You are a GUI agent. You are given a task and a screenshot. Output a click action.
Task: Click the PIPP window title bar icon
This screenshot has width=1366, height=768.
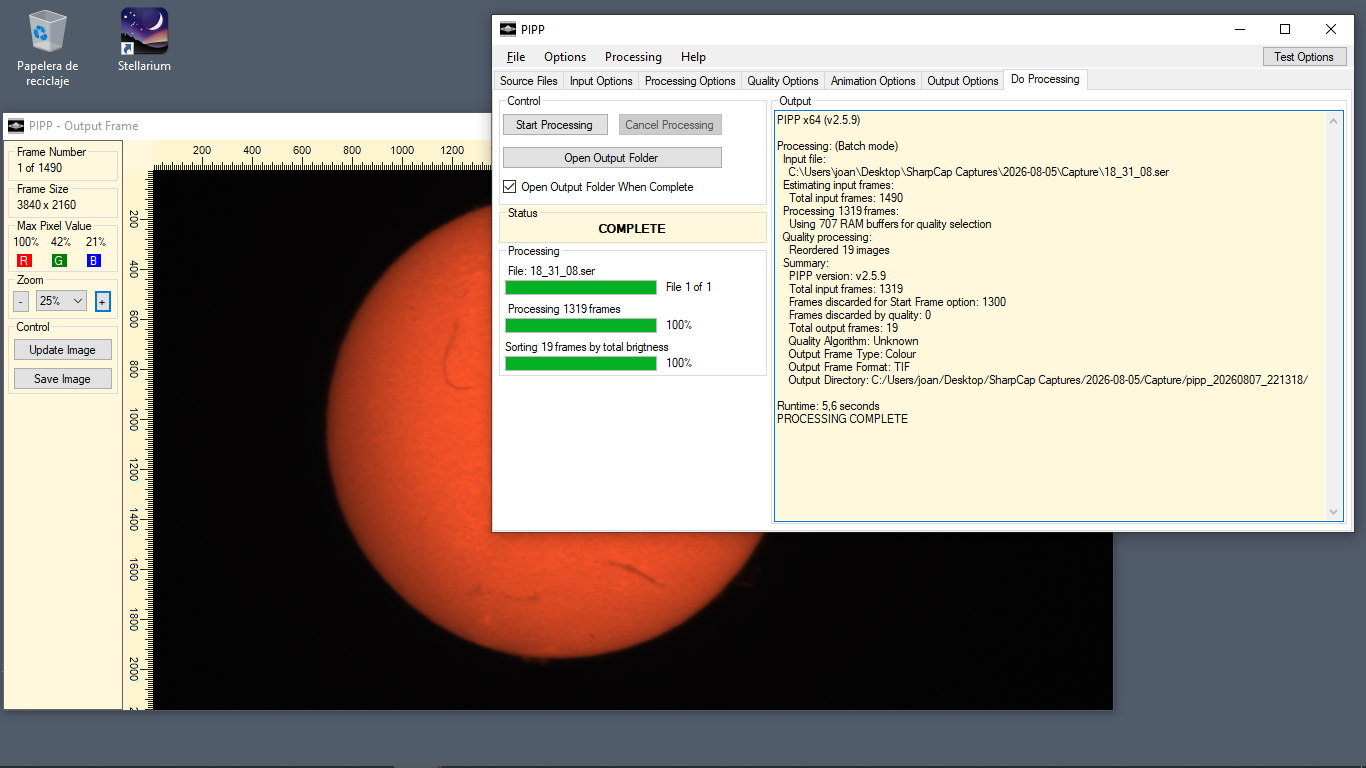[x=508, y=29]
